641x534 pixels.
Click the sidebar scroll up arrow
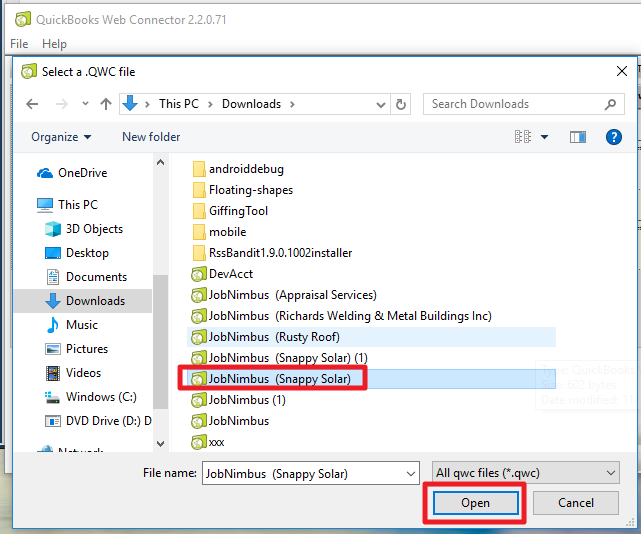[161, 162]
